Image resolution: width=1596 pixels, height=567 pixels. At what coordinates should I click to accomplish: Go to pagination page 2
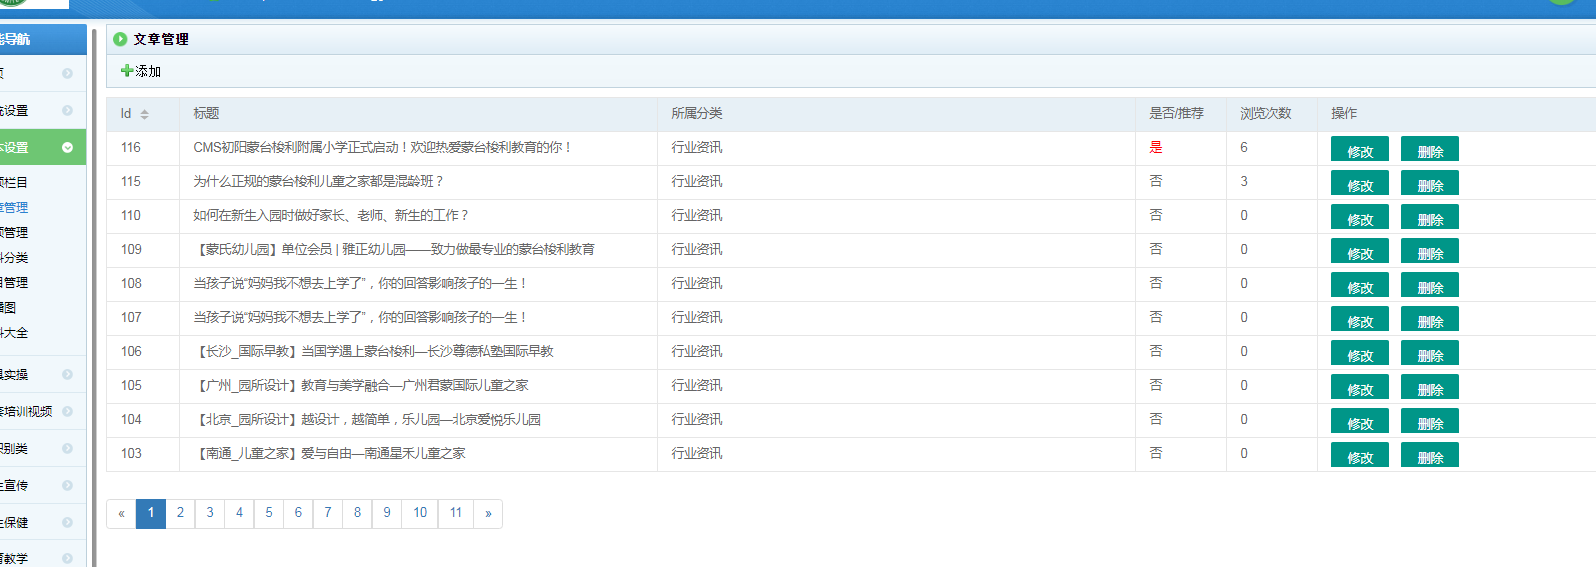180,513
